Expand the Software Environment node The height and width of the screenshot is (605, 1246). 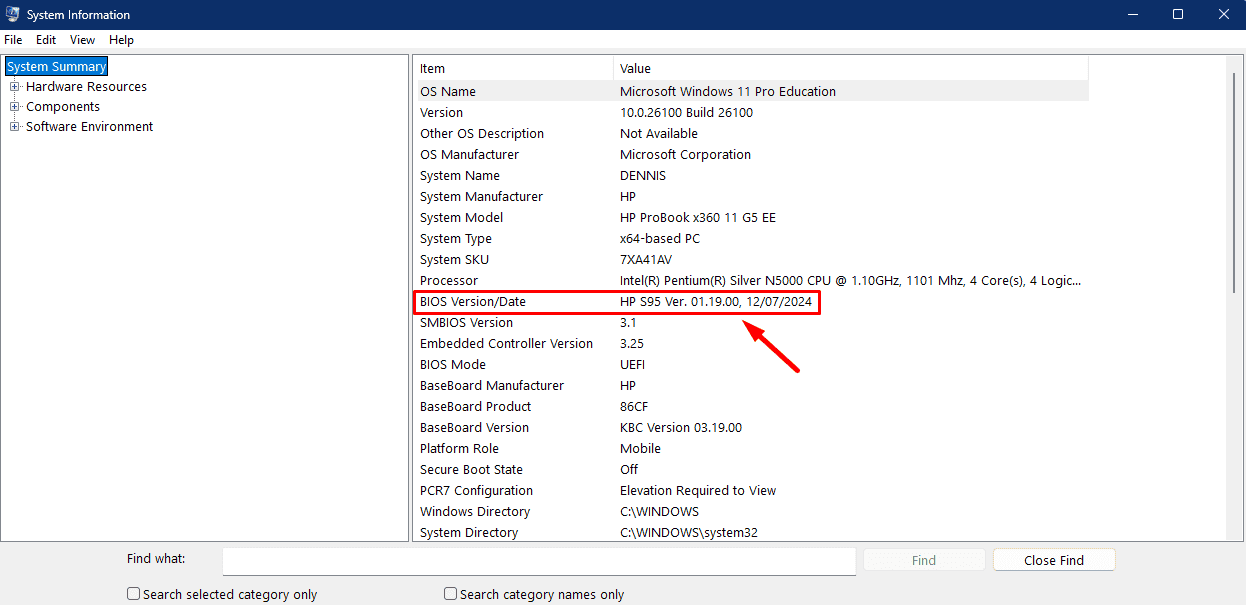tap(14, 126)
